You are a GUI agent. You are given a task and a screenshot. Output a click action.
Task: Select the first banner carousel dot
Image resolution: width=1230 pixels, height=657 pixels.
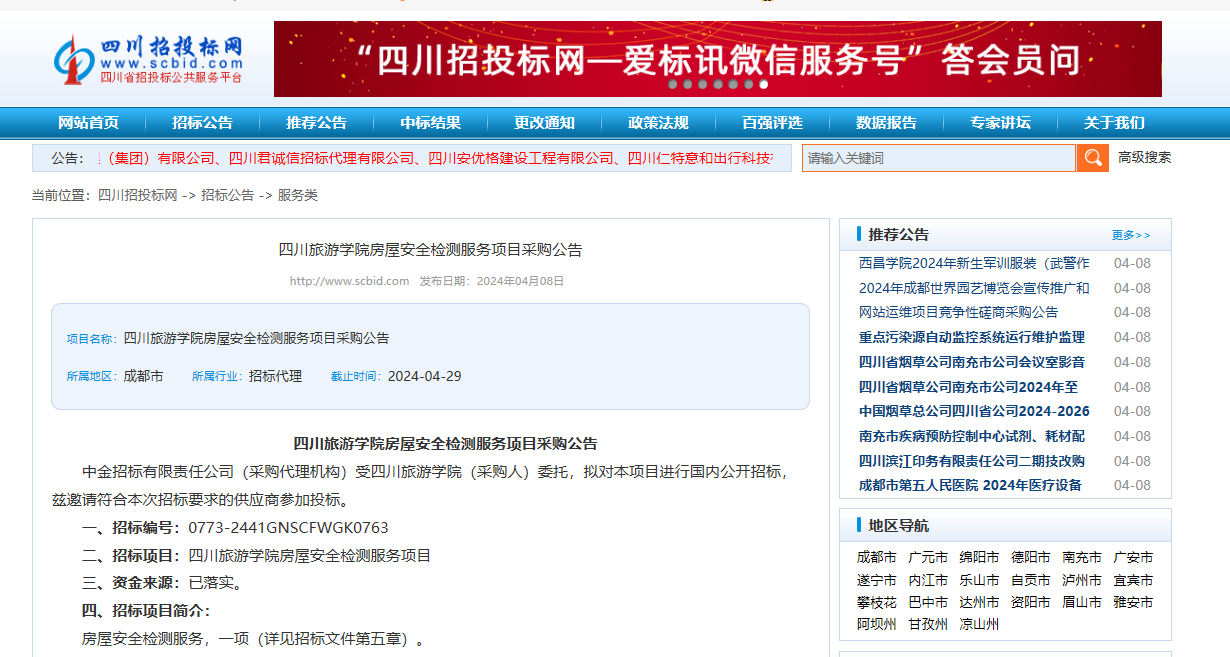click(x=673, y=85)
